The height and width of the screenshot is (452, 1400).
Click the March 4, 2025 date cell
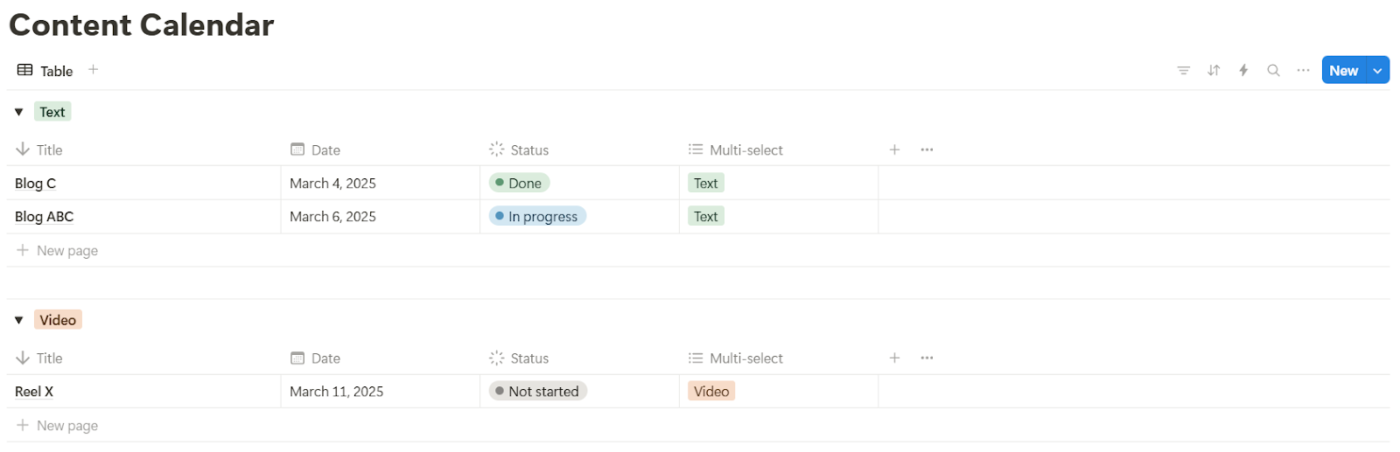[333, 183]
